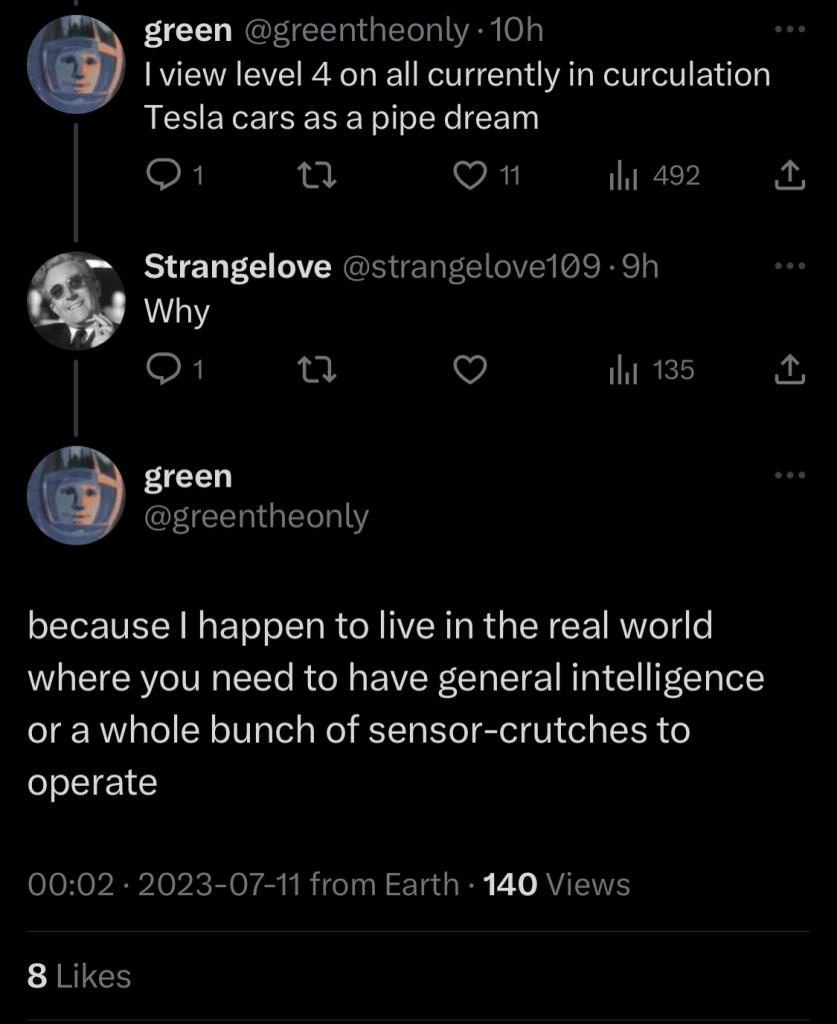The height and width of the screenshot is (1024, 837).
Task: Open green's avatar on the top tweet
Action: [75, 65]
